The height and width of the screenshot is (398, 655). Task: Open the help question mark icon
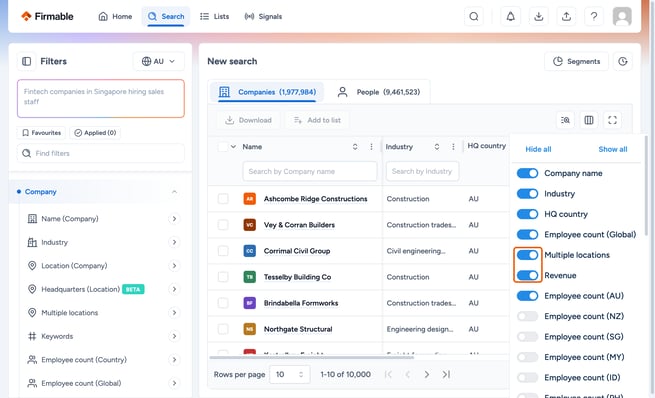[594, 16]
